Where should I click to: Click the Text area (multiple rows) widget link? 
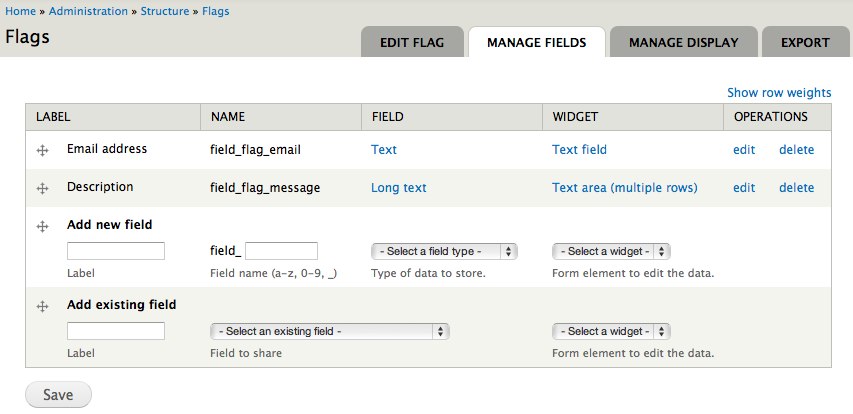point(625,188)
